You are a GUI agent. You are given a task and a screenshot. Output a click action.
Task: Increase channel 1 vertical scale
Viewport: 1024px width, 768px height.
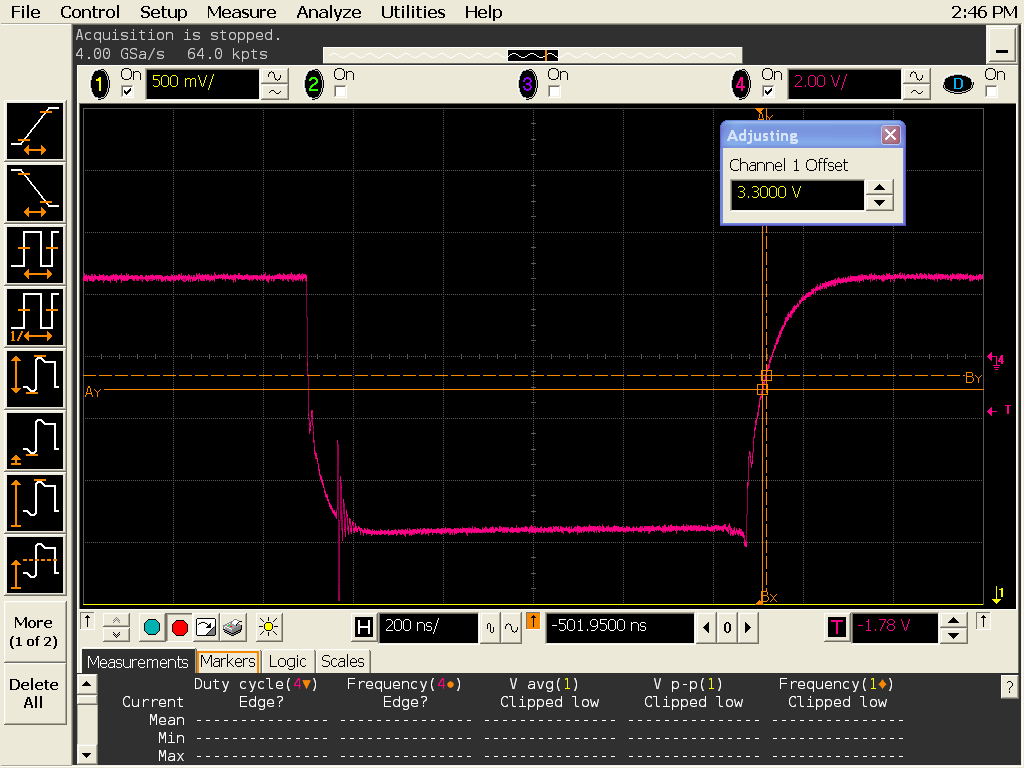(274, 76)
